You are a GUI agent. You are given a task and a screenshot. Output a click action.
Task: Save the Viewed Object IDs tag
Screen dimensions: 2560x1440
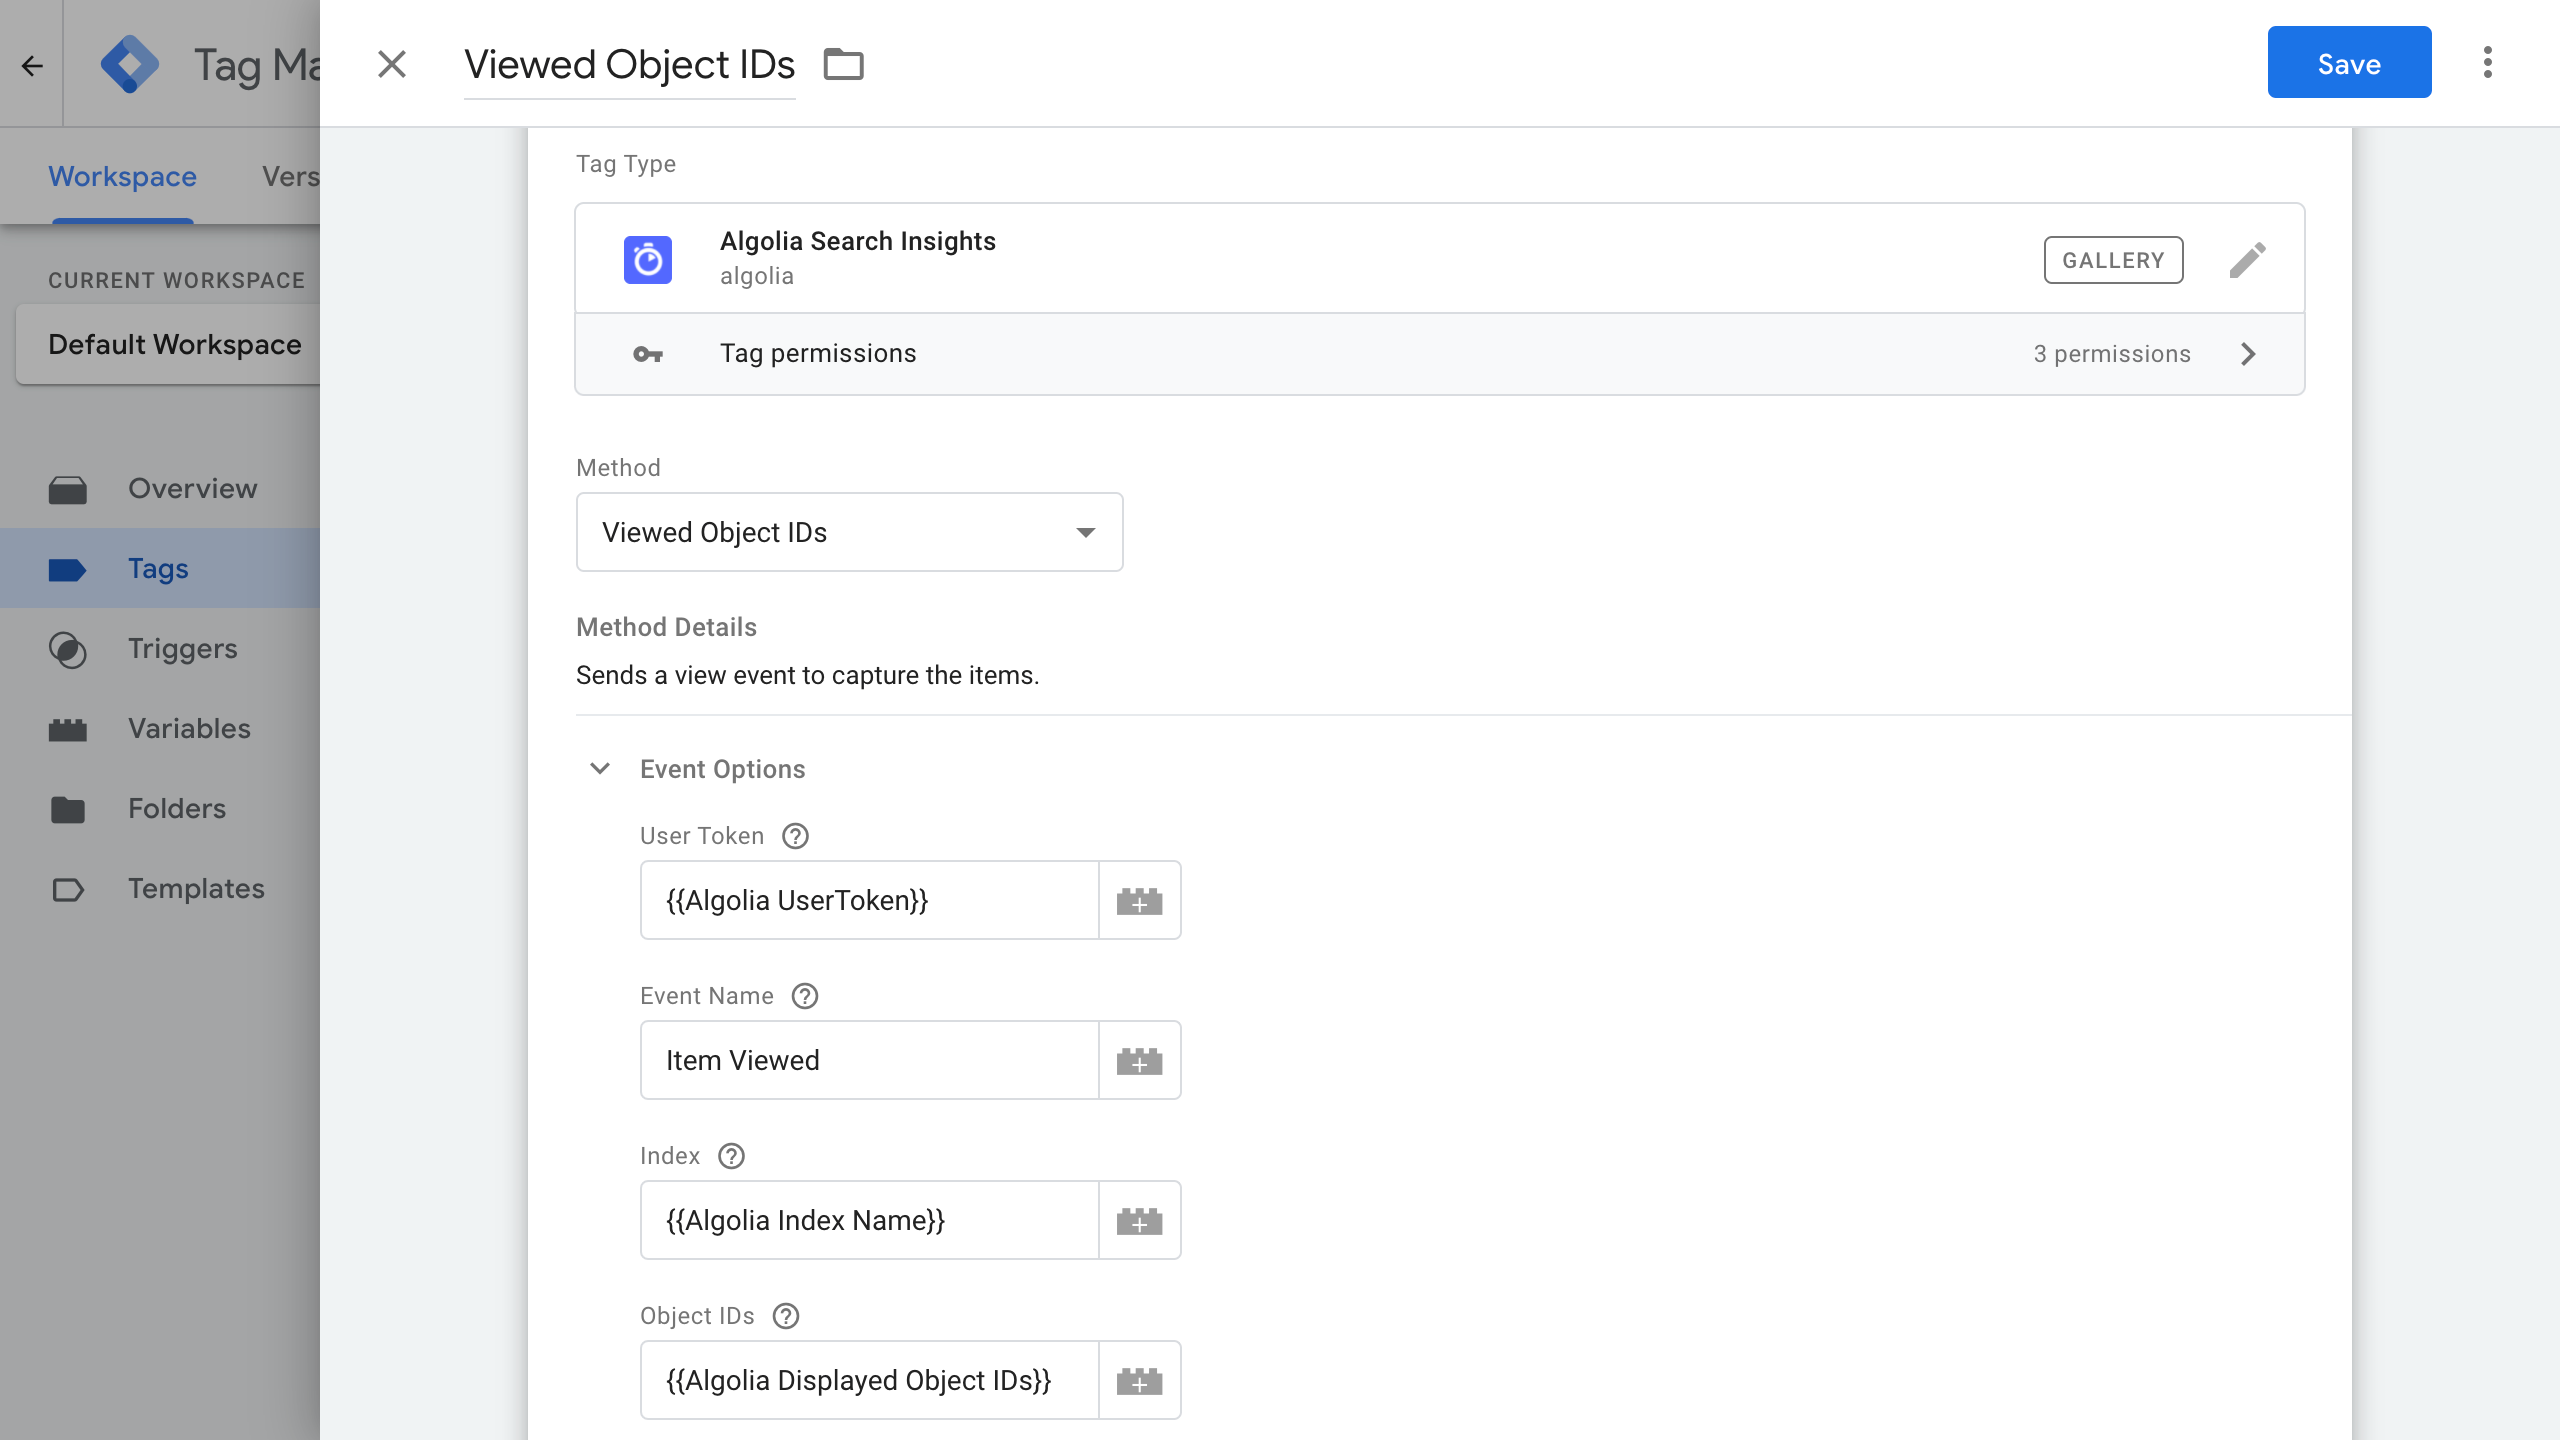pos(2349,62)
